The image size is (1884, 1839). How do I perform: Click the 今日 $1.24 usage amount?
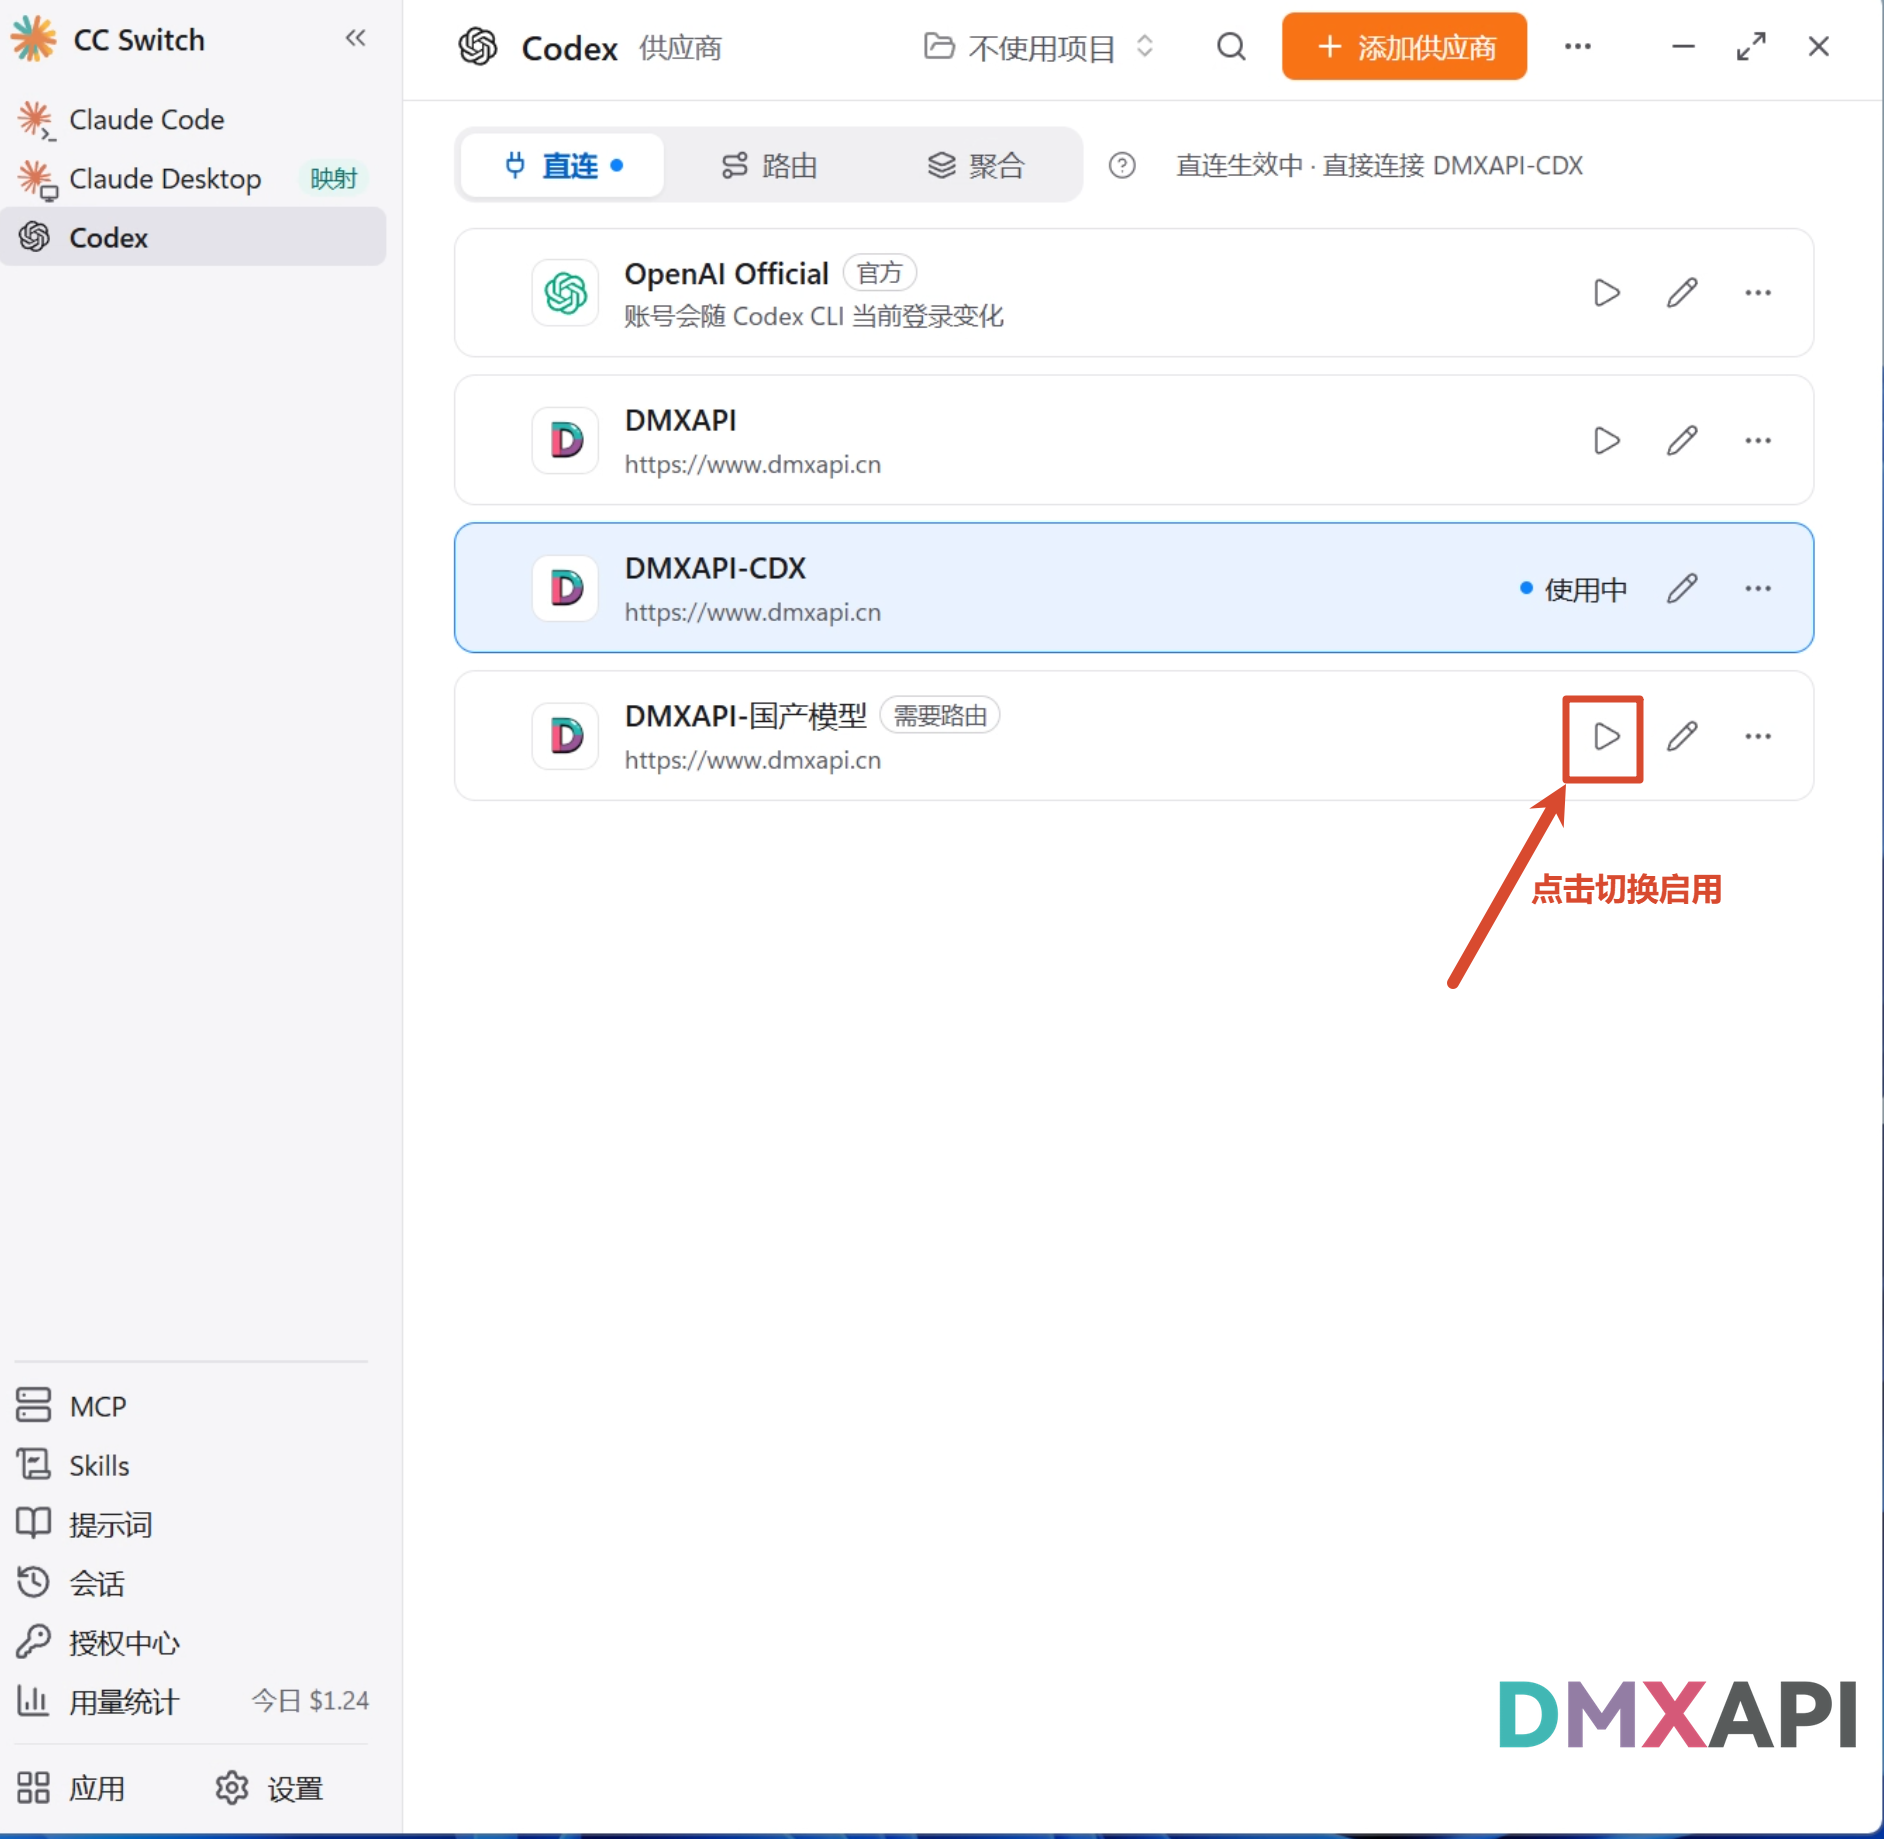(310, 1701)
